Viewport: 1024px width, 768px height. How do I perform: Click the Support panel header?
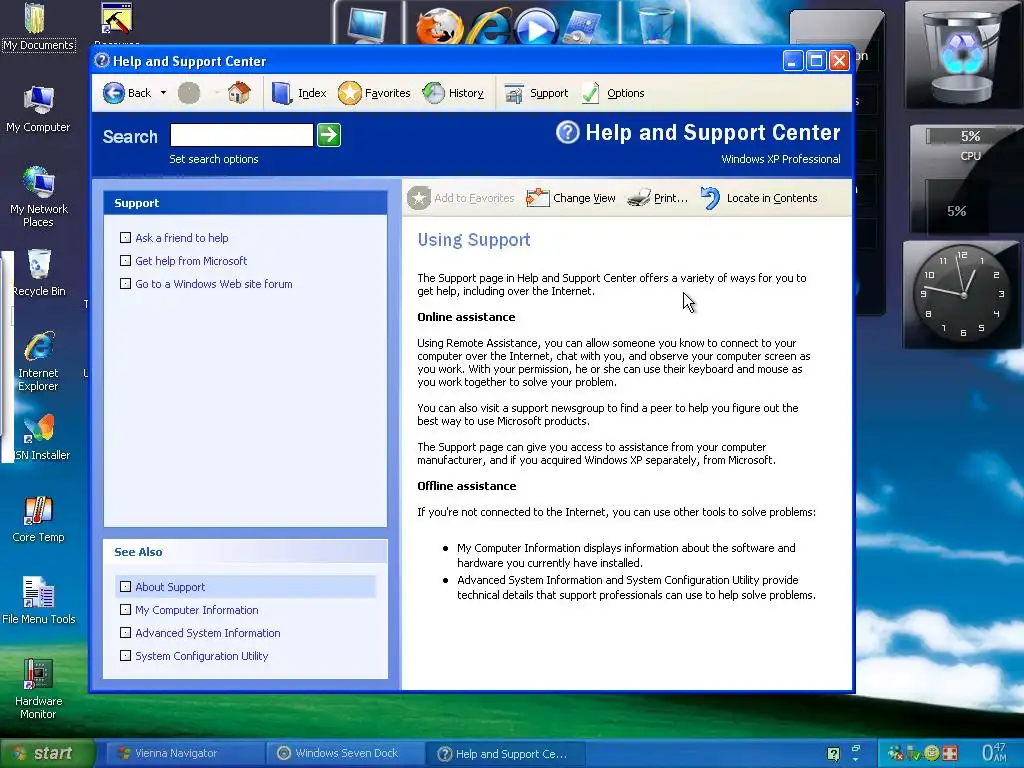246,203
